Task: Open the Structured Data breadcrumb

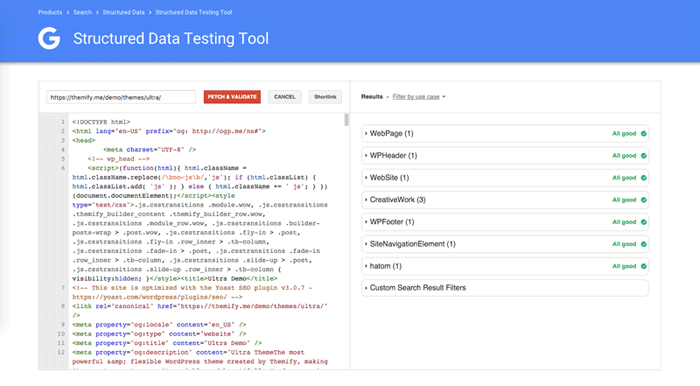Action: pos(124,12)
